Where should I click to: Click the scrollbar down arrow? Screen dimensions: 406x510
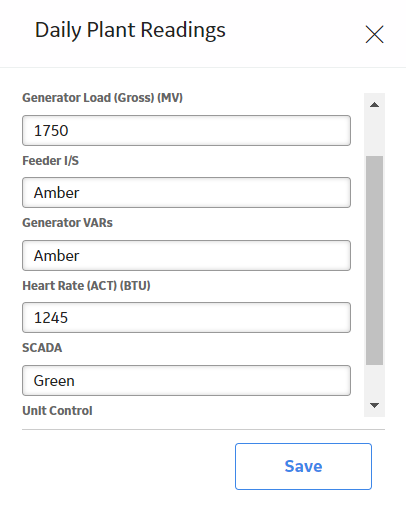[x=374, y=405]
